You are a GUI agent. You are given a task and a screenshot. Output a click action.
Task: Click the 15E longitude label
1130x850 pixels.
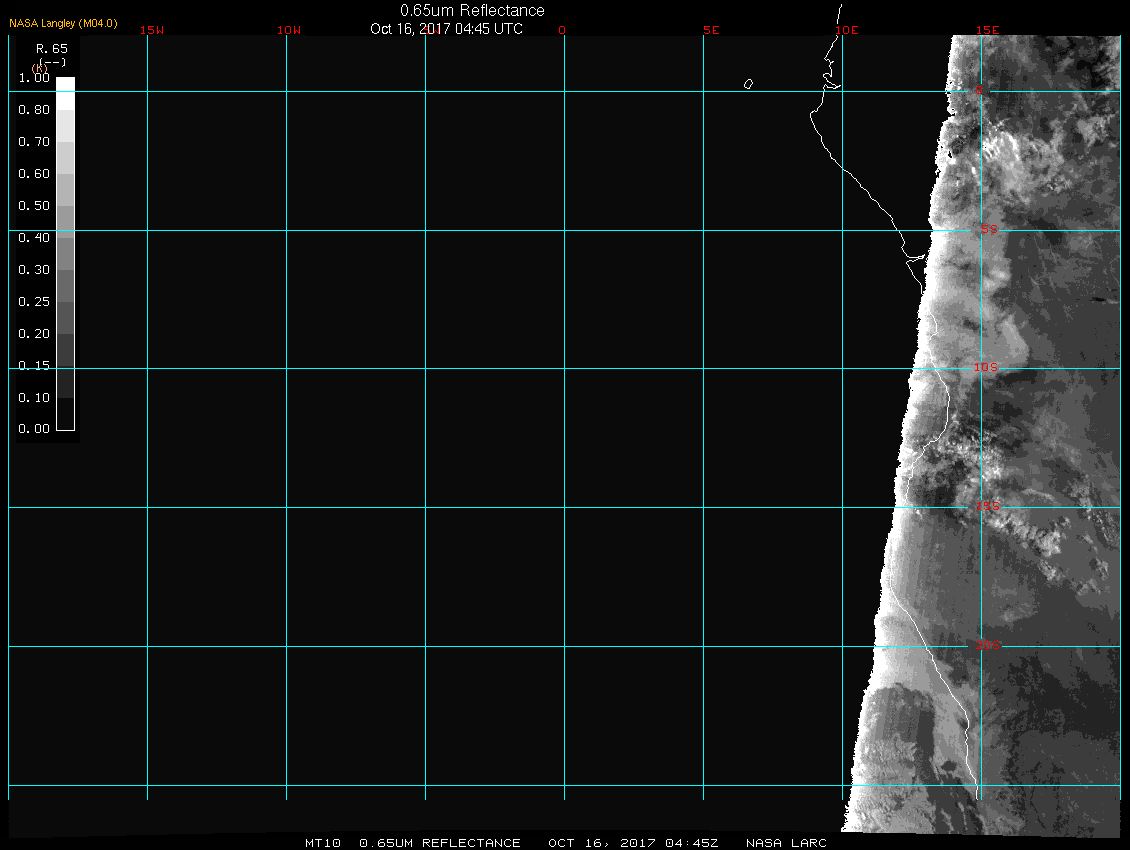pyautogui.click(x=988, y=30)
